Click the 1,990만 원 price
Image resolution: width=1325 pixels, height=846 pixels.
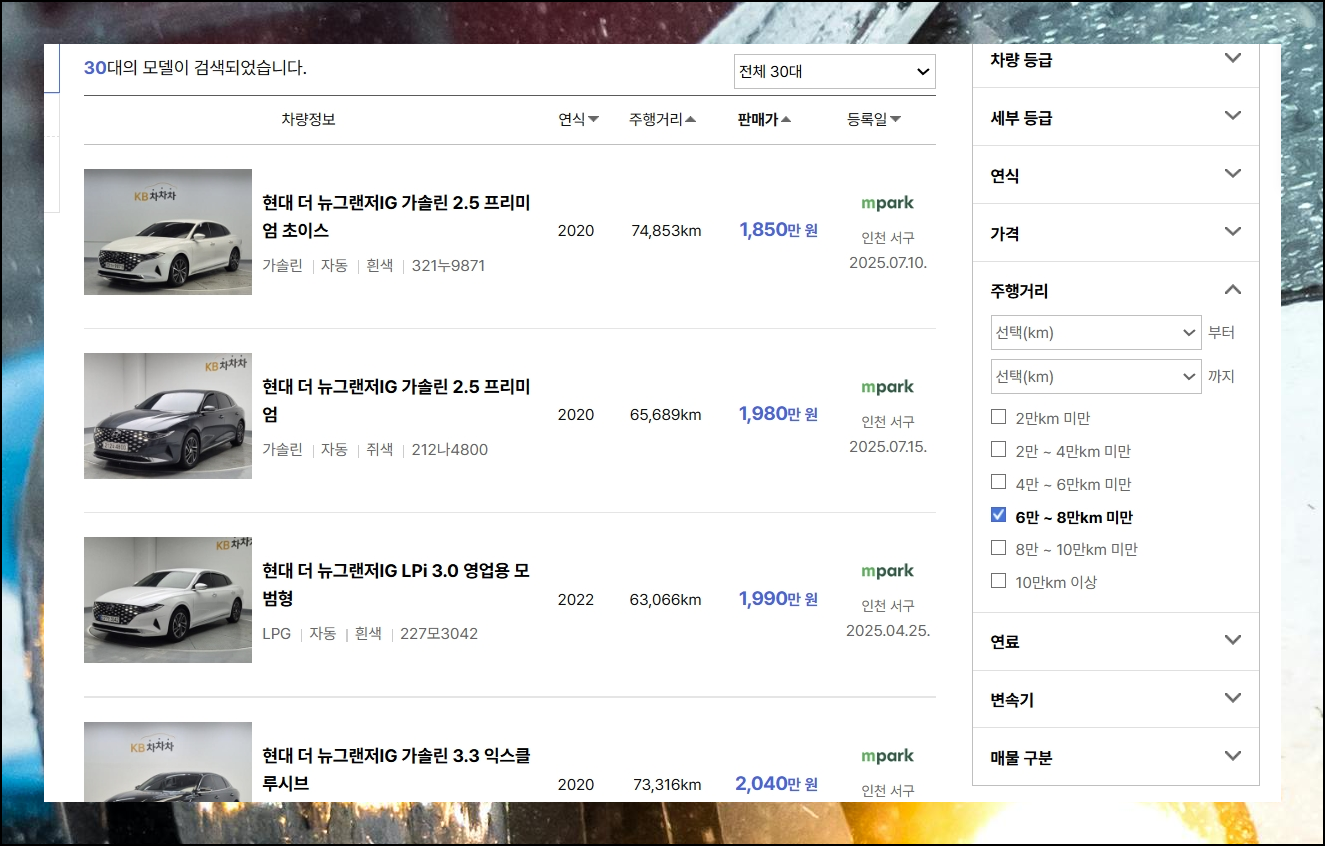click(779, 599)
